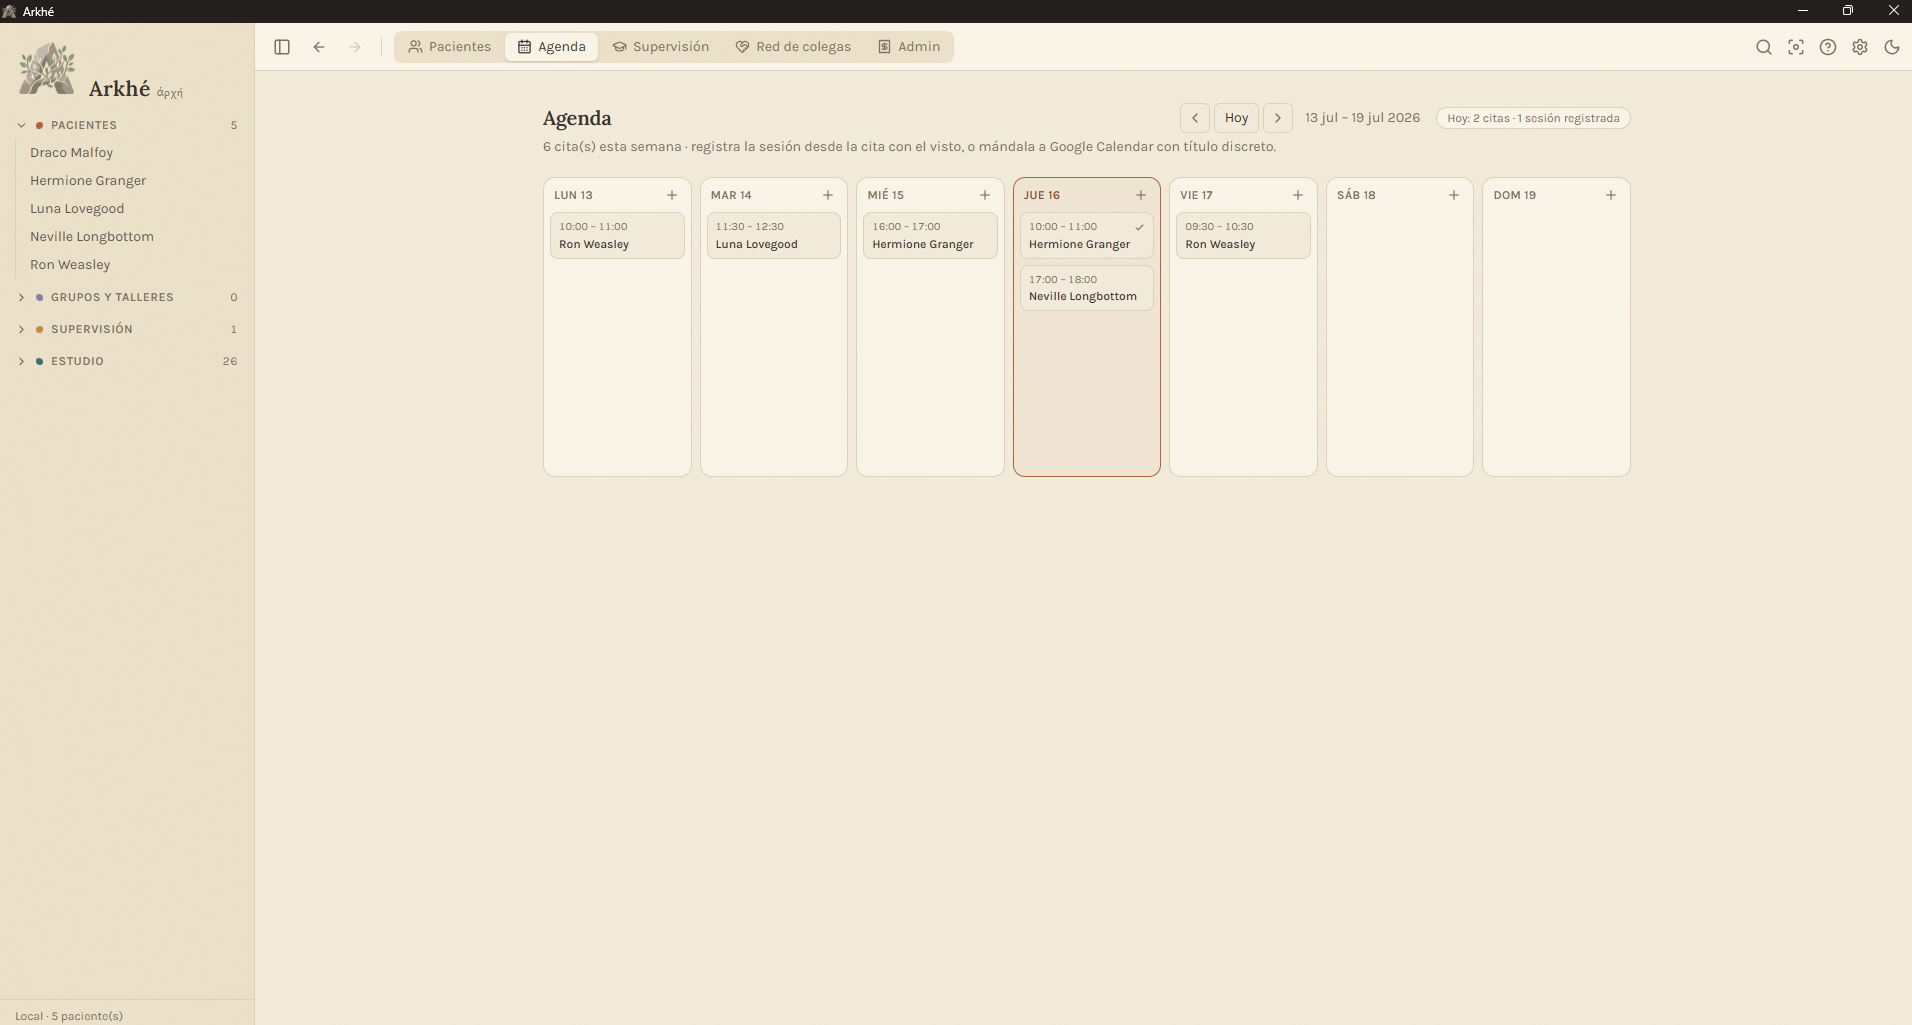The height and width of the screenshot is (1025, 1912).
Task: Open the help question mark icon
Action: [1828, 47]
